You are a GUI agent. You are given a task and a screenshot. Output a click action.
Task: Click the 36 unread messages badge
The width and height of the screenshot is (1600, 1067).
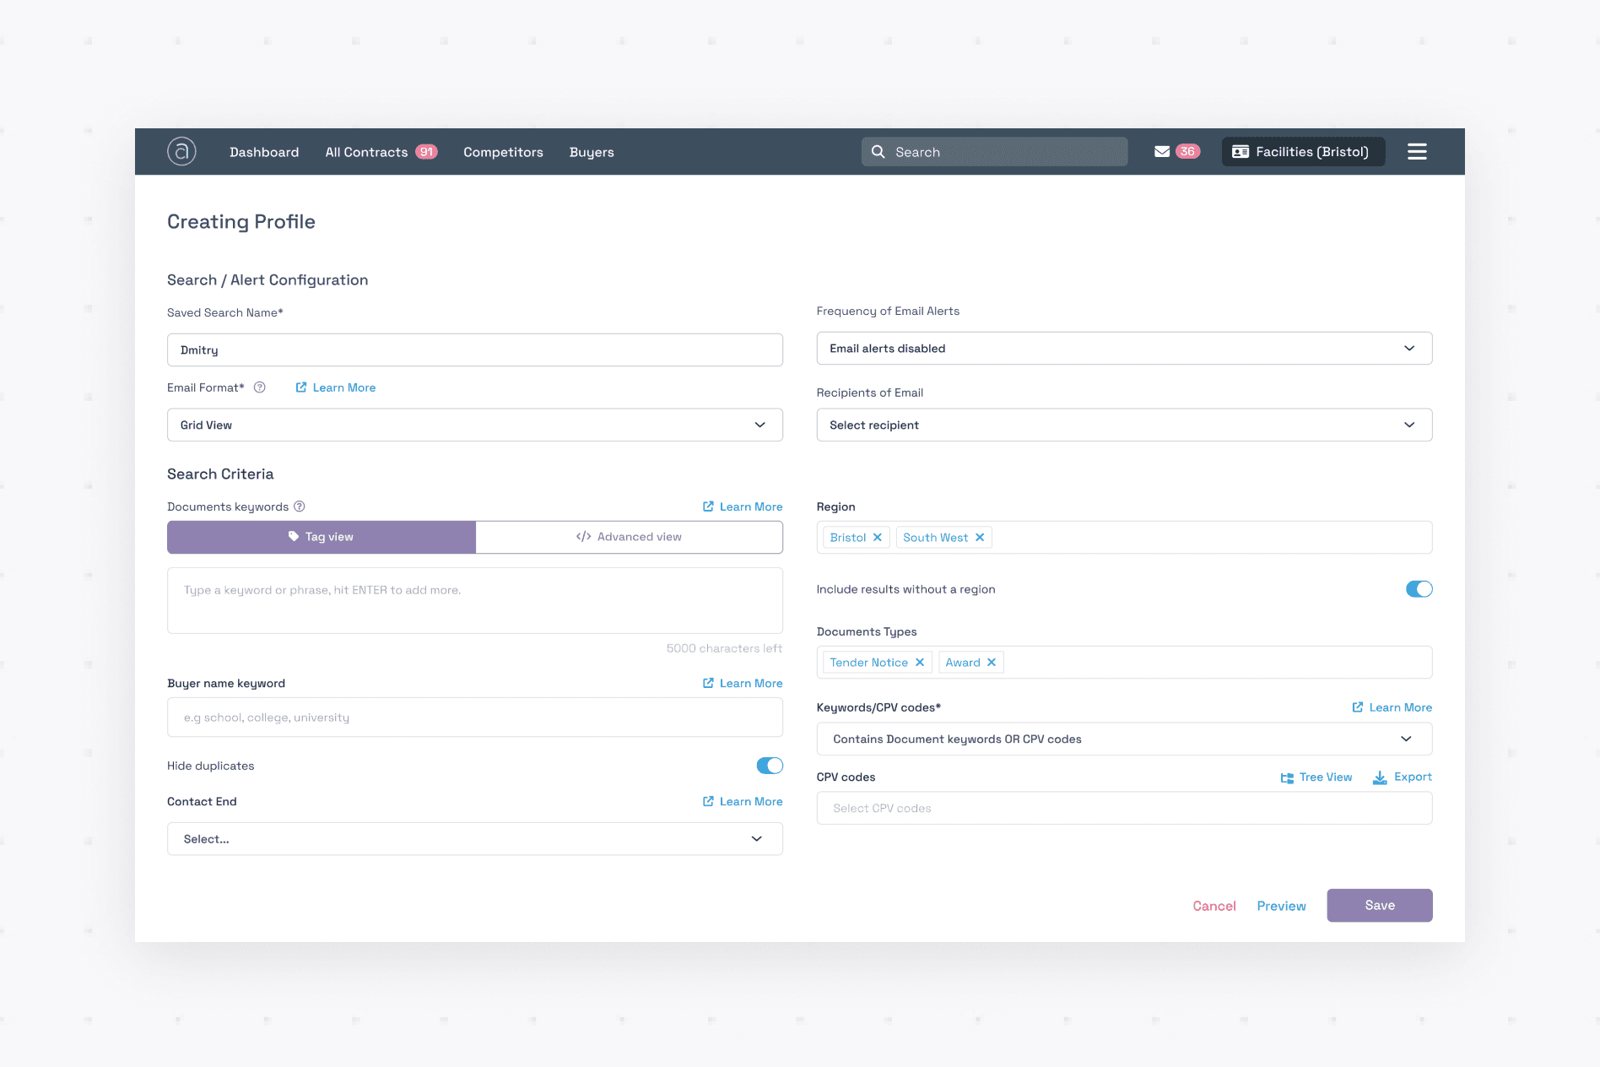(1187, 152)
